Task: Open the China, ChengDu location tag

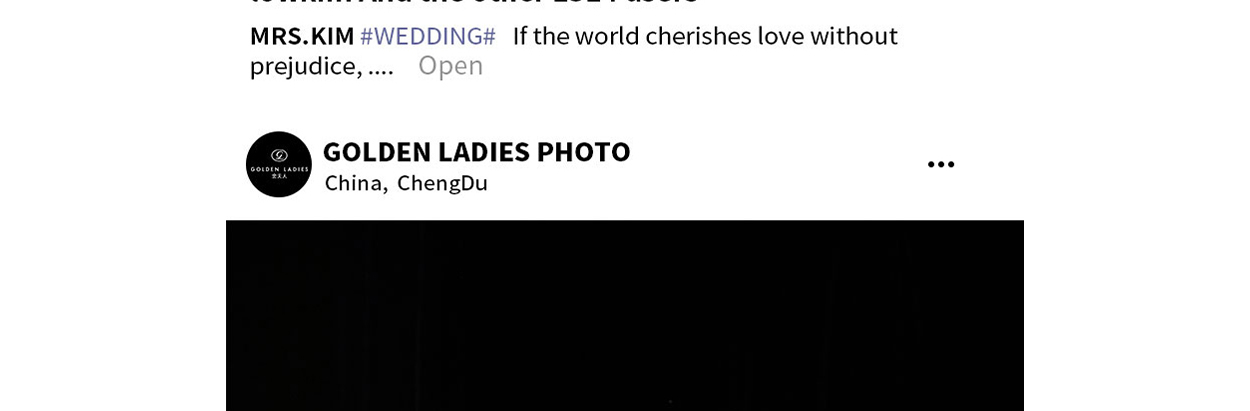Action: 406,183
